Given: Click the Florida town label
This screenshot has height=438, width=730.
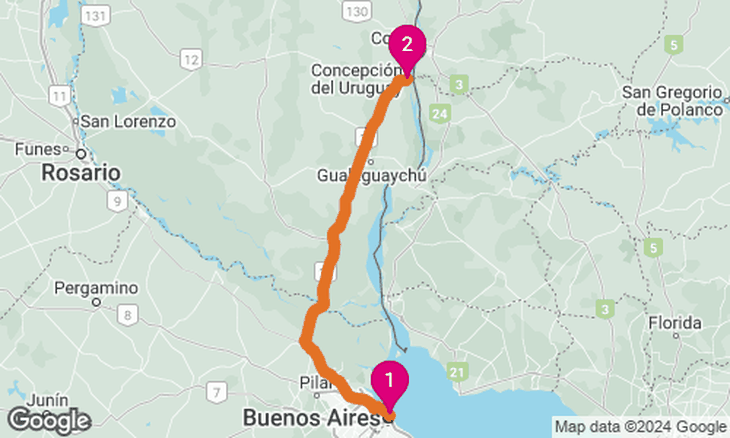Looking at the screenshot, I should point(675,323).
